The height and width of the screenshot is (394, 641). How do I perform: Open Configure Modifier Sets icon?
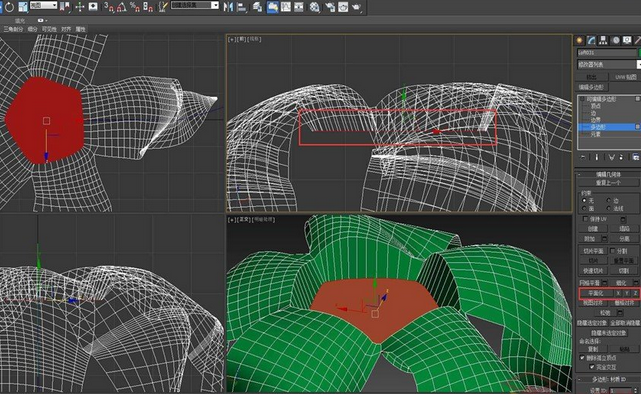click(636, 157)
